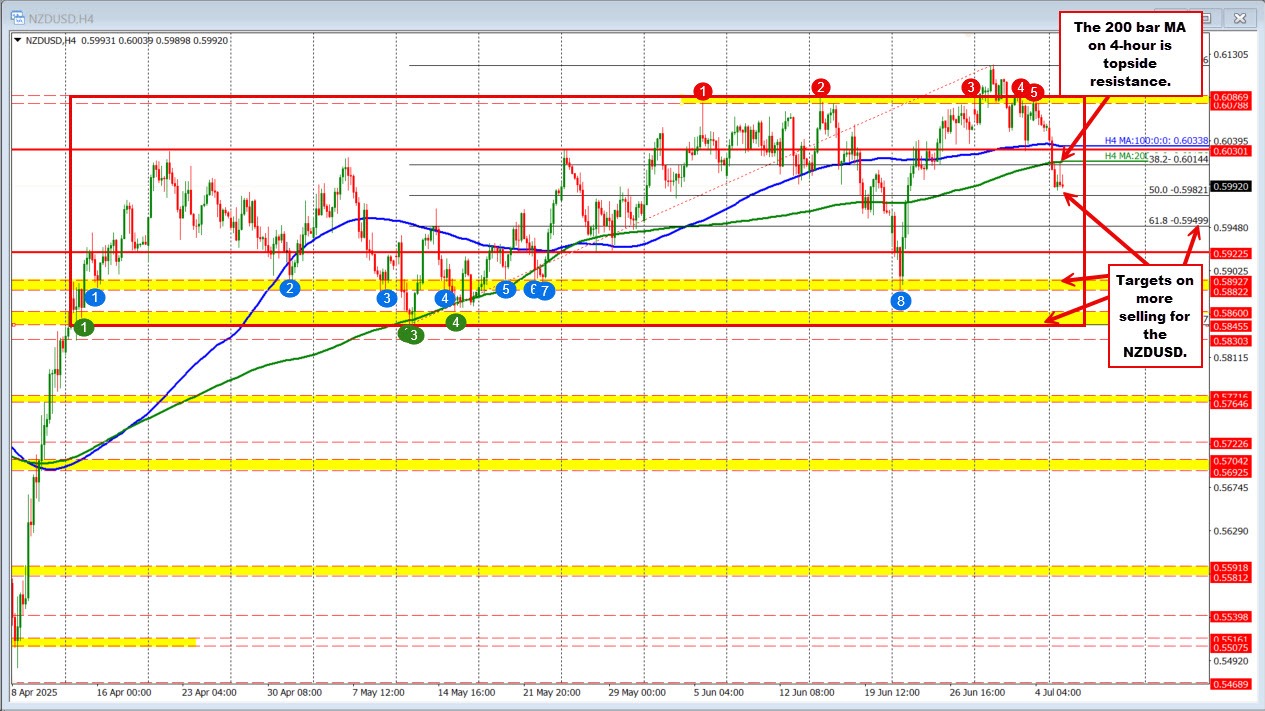Click red marker 1 on the yellow resistance zone

[703, 92]
